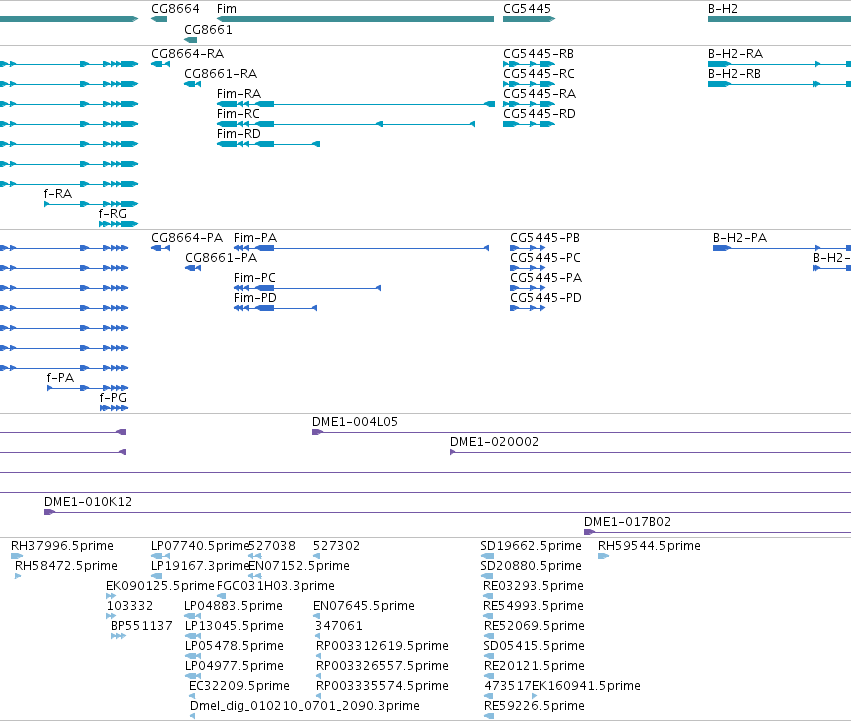Click the Fim-PC protein label
Image resolution: width=851 pixels, height=721 pixels.
coord(255,278)
